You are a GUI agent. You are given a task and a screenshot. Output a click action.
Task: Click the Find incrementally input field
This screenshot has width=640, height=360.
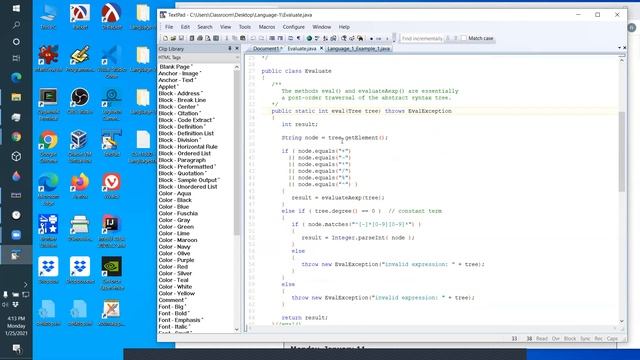click(x=422, y=38)
